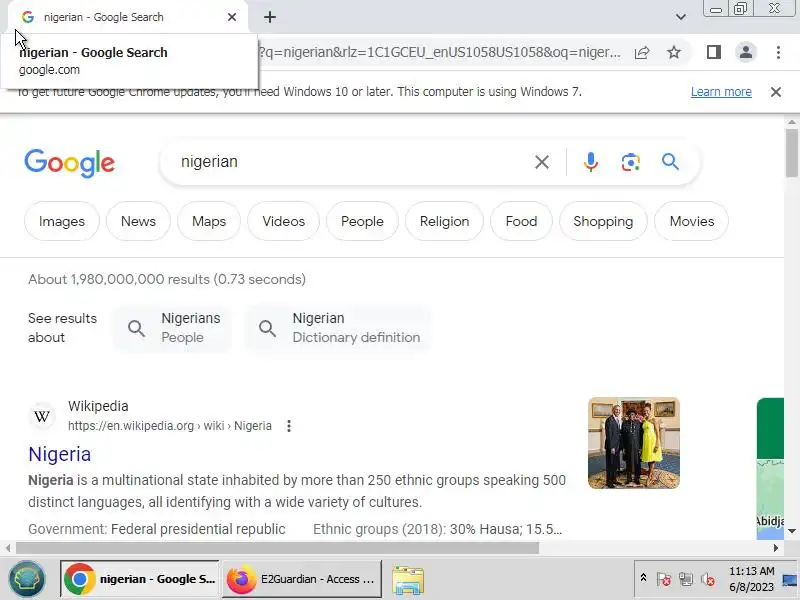Click Government: Federal presidential republic text
This screenshot has width=800, height=600.
coord(157,529)
